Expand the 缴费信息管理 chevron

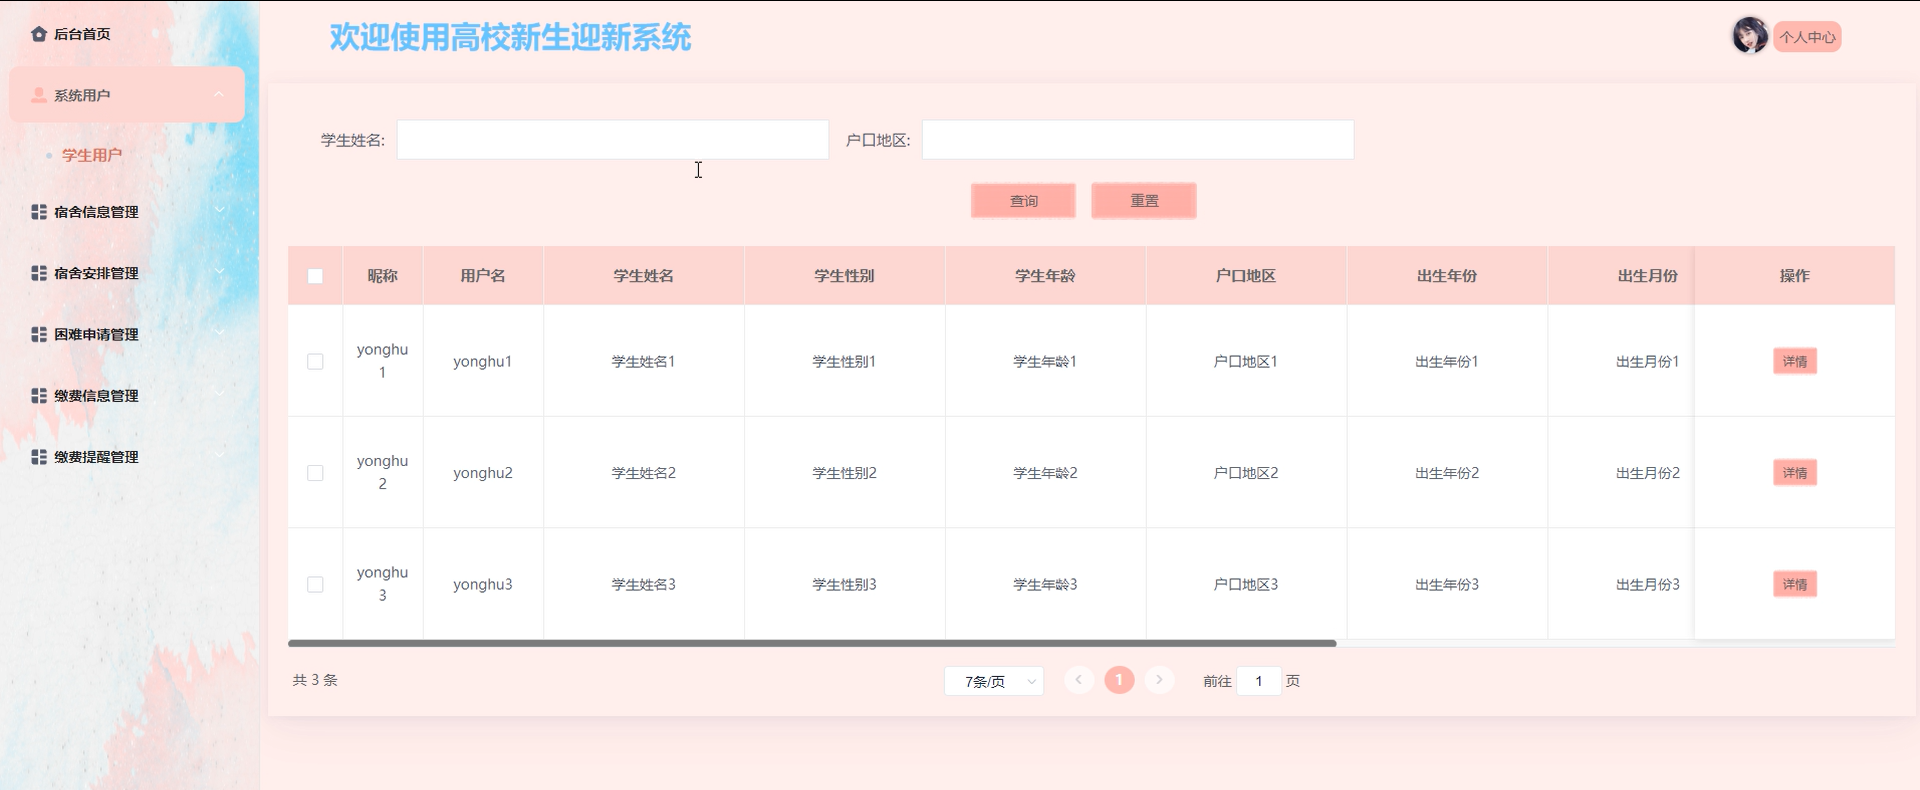219,395
